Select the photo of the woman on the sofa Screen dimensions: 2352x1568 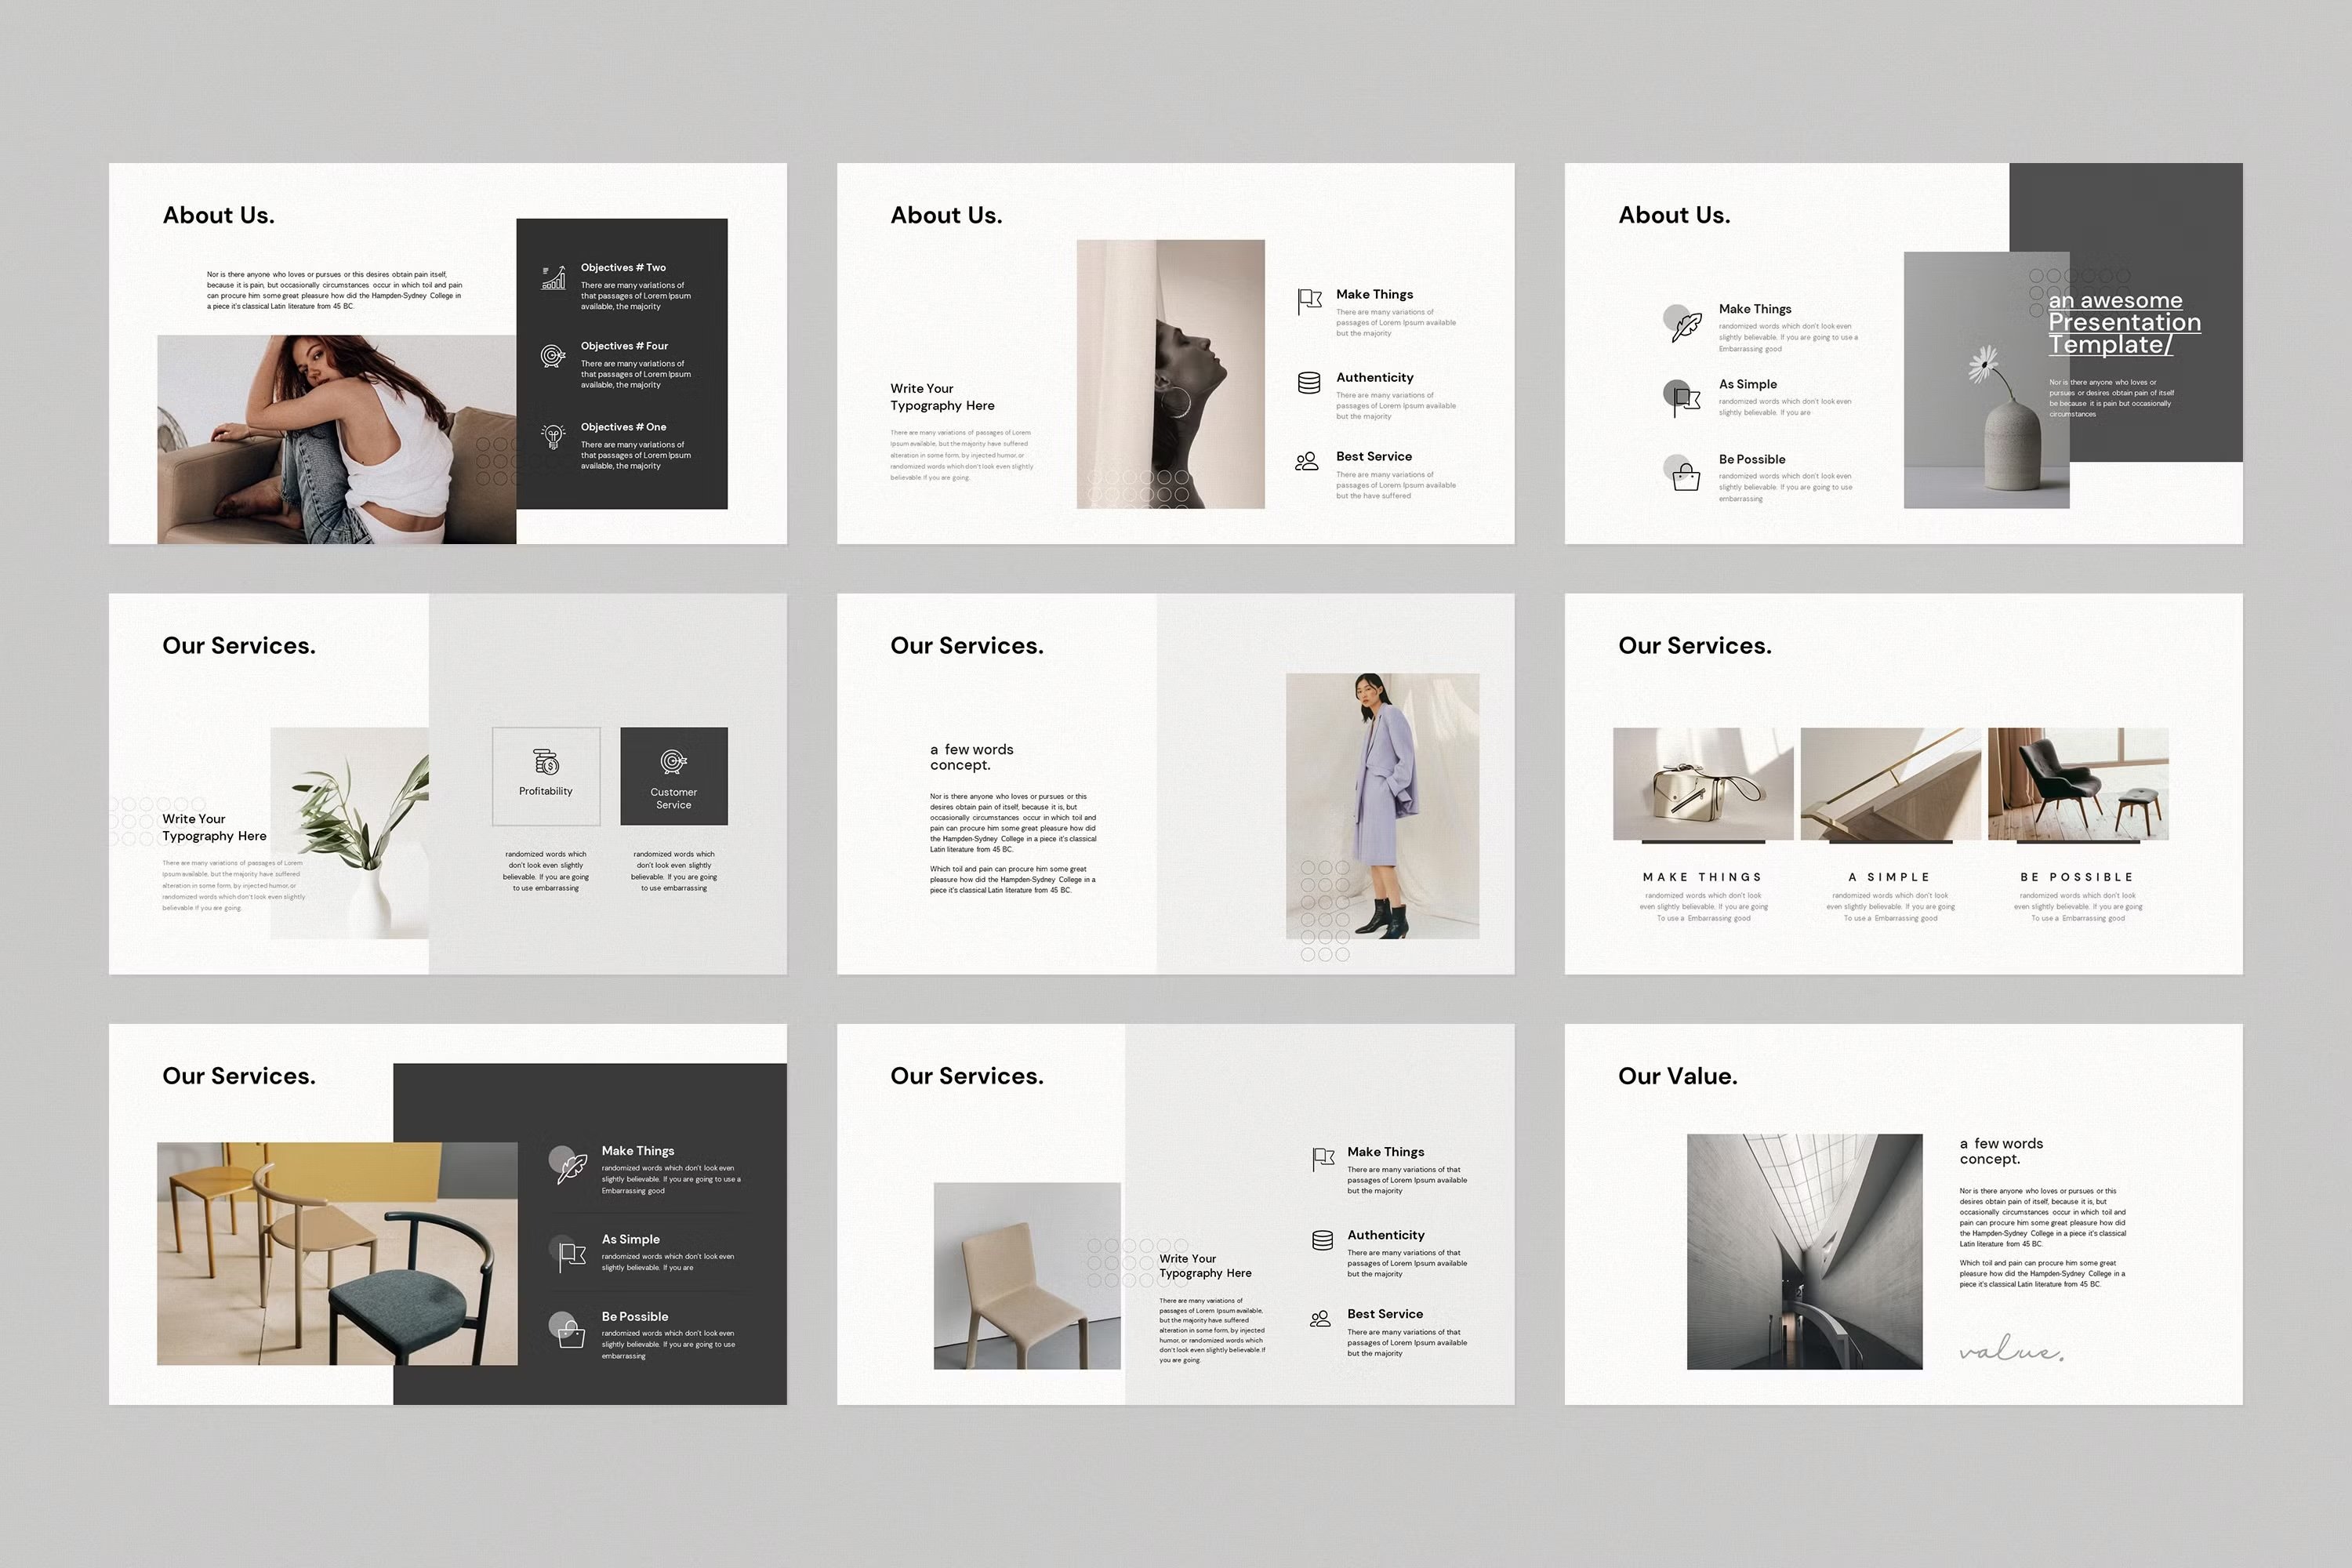click(x=336, y=439)
